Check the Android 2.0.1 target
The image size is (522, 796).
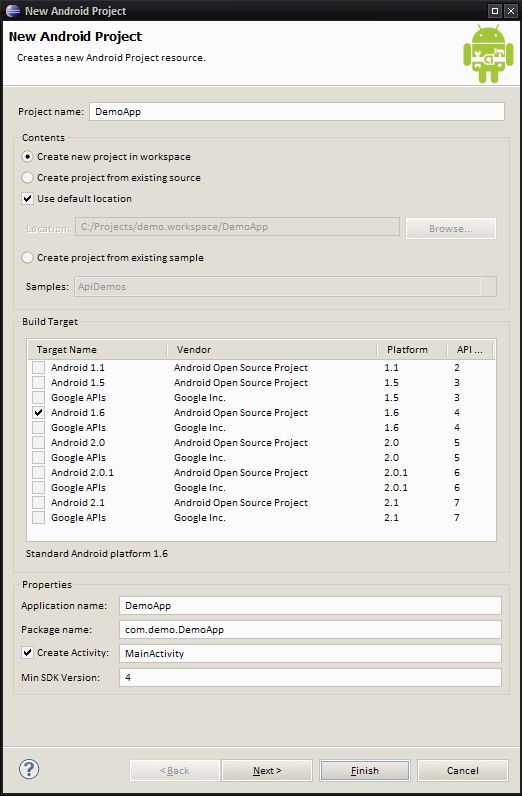pos(38,473)
